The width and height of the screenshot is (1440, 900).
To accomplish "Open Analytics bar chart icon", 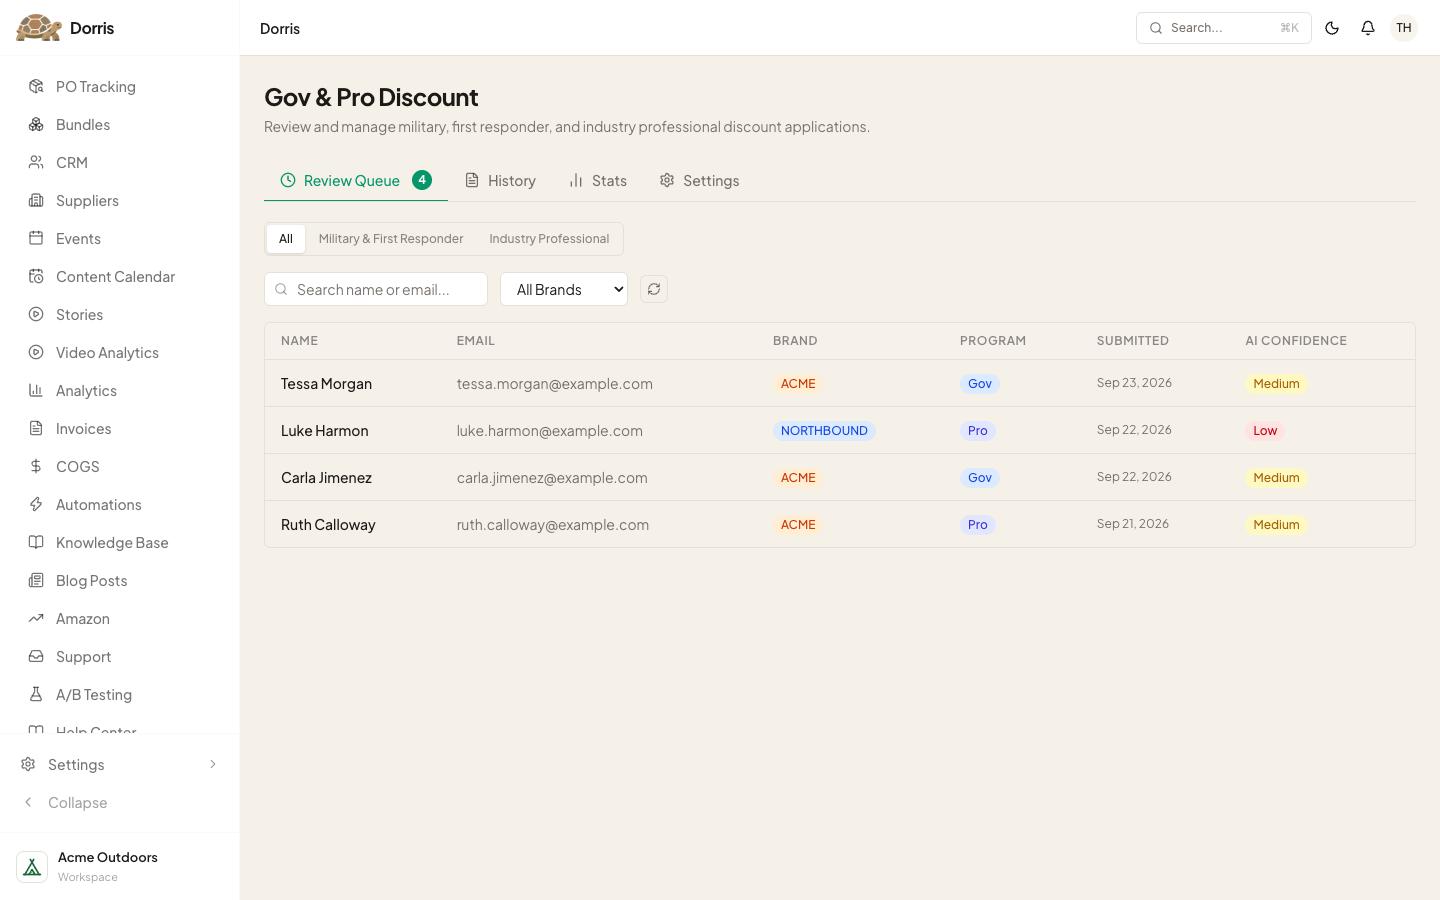I will (x=36, y=391).
